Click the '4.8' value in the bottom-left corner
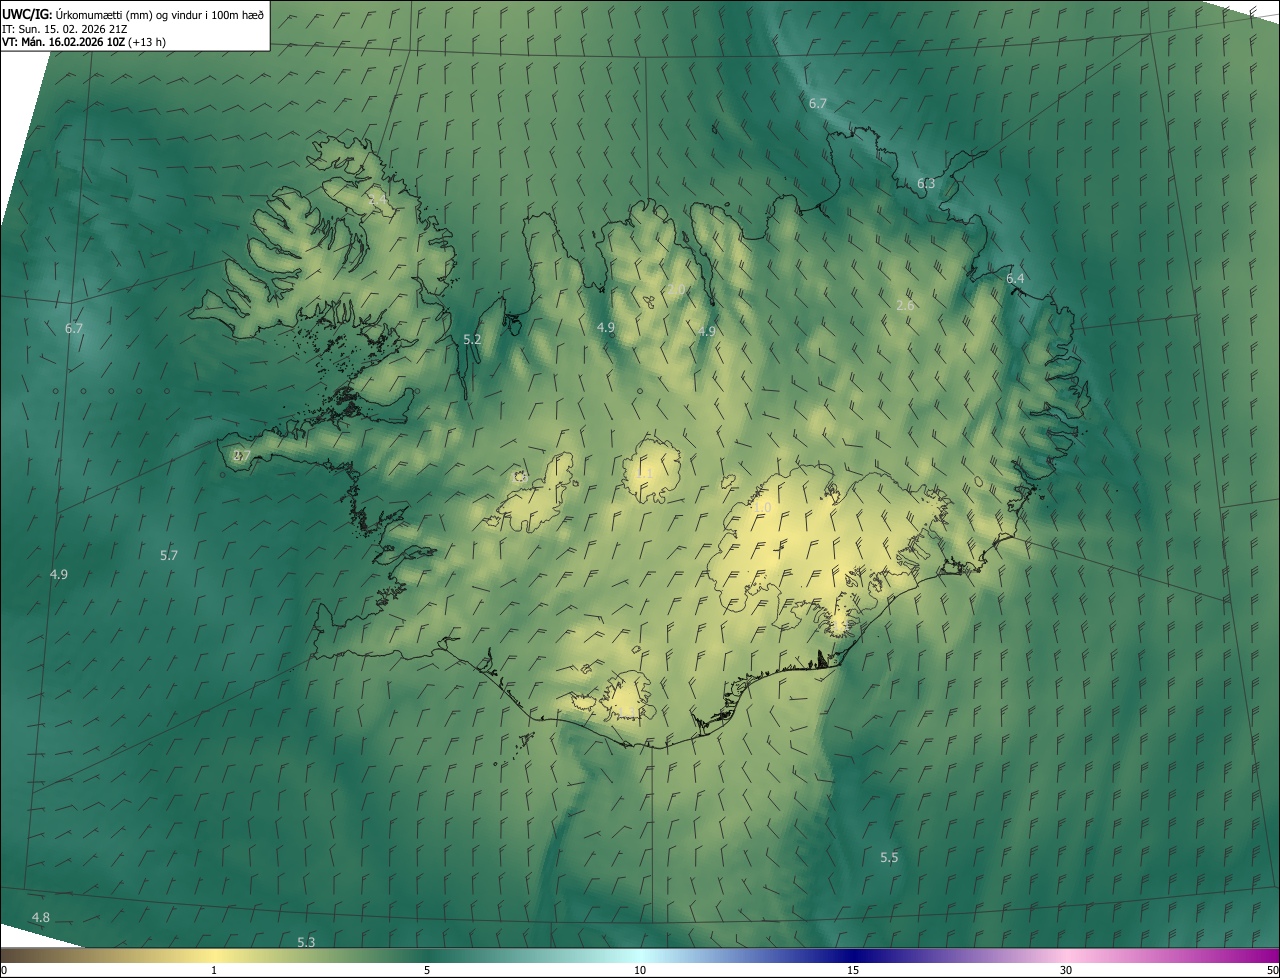 [40, 917]
